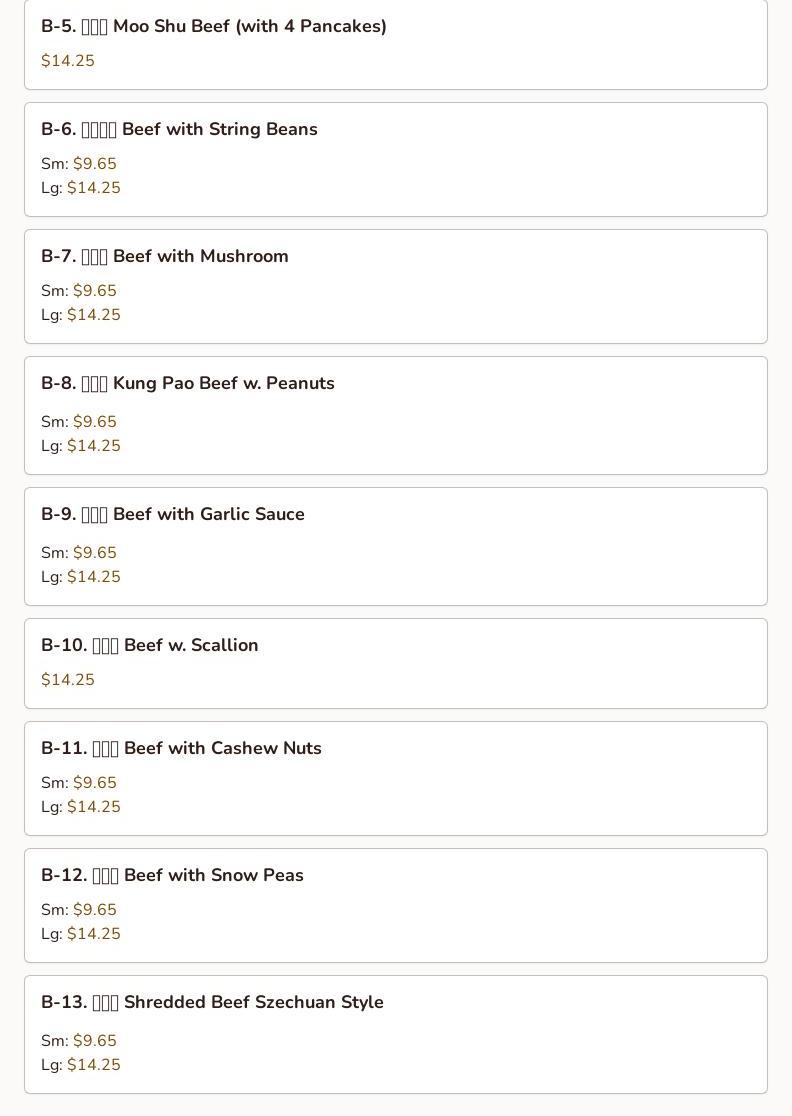Choose small size for Beef with String Beans
Image resolution: width=792 pixels, height=1116 pixels.
point(94,164)
